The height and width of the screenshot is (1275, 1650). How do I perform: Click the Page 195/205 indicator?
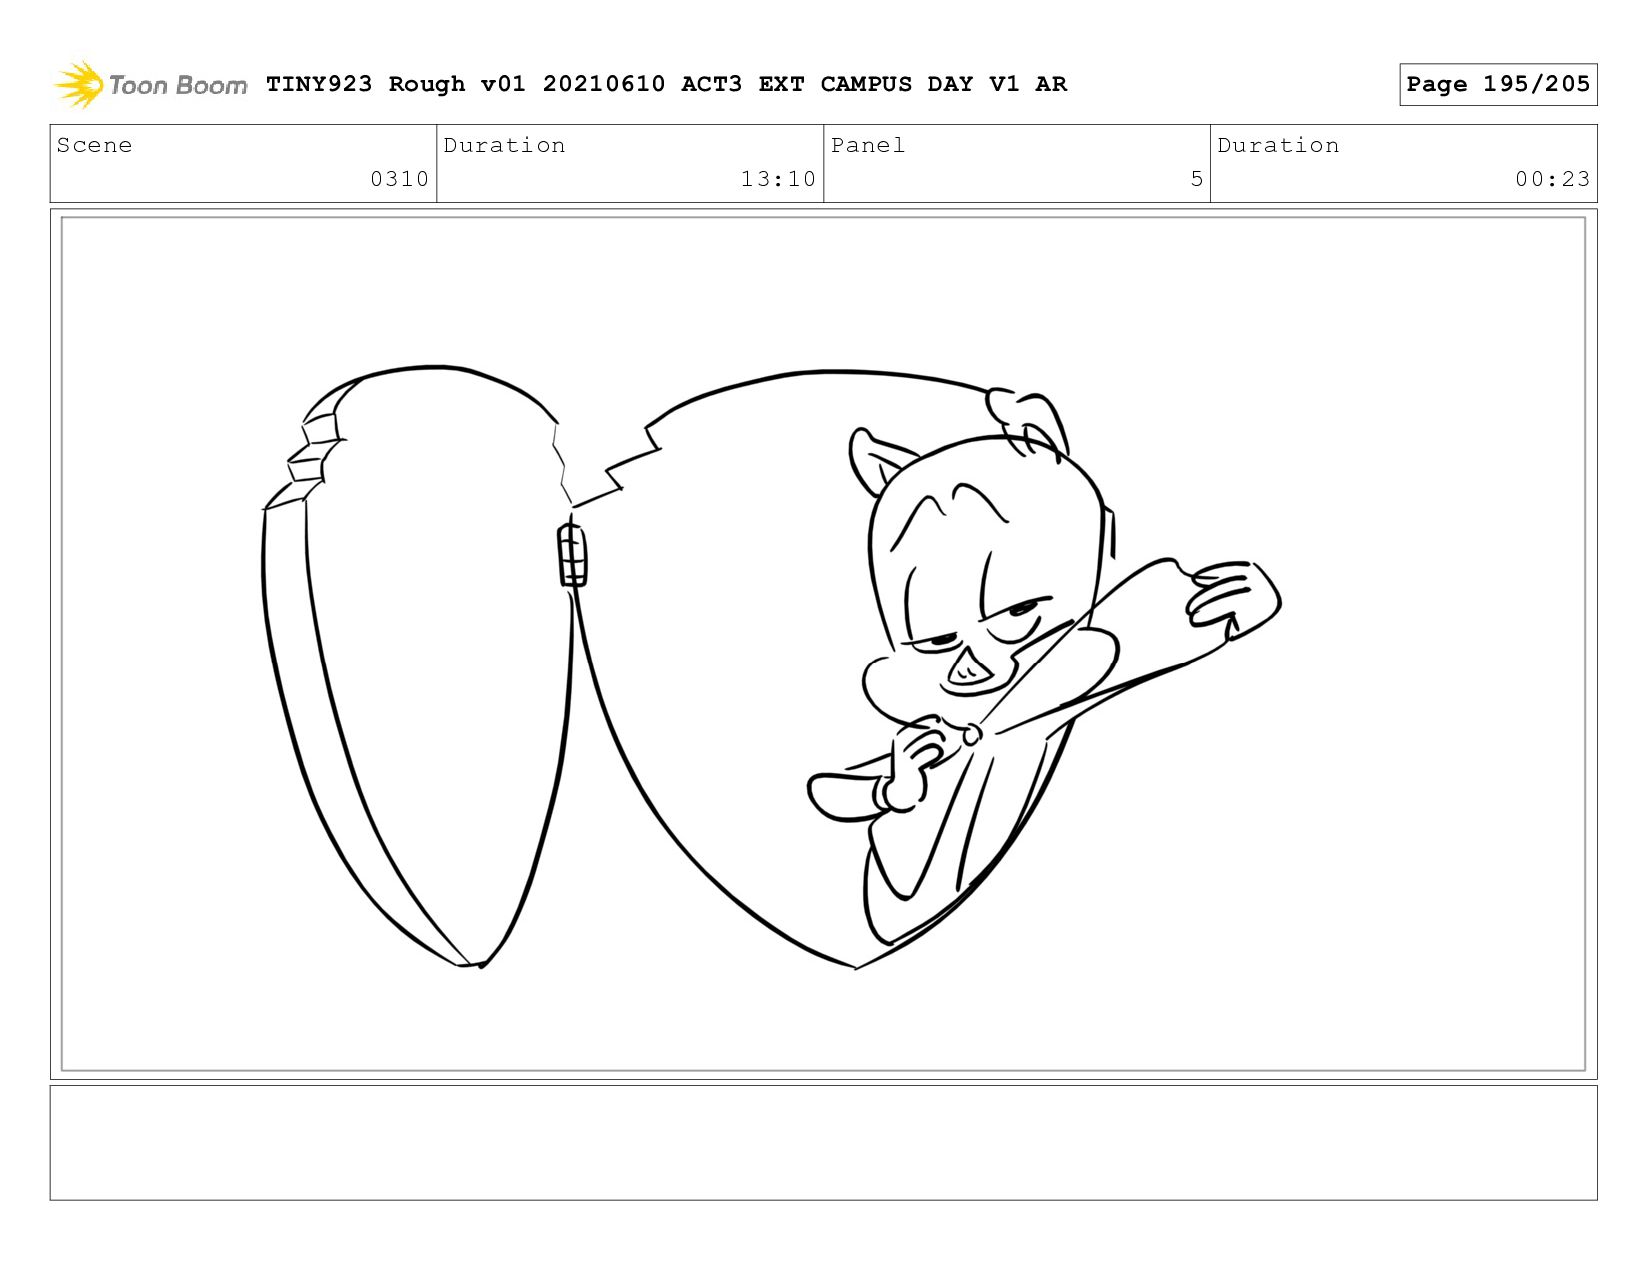(1498, 84)
